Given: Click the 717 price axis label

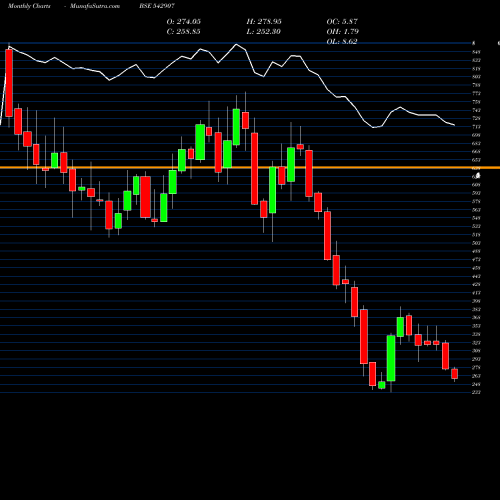Looking at the screenshot, I should coord(477,127).
